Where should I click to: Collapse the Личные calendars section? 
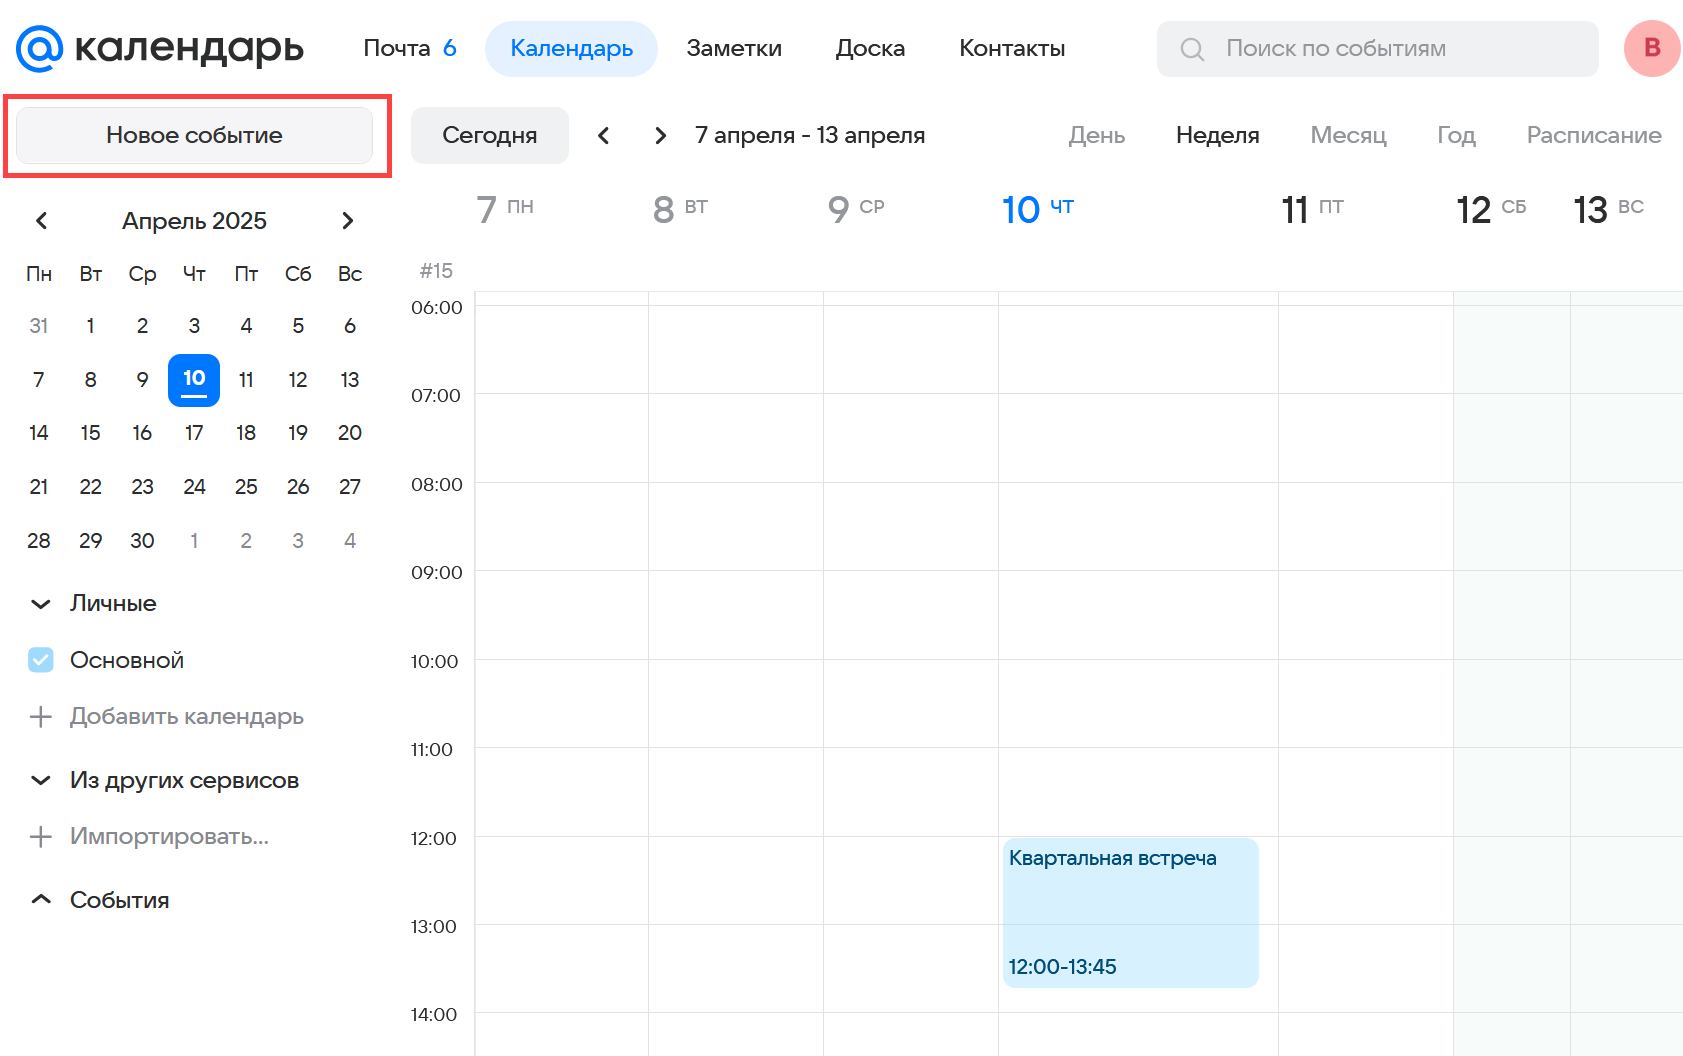tap(40, 604)
